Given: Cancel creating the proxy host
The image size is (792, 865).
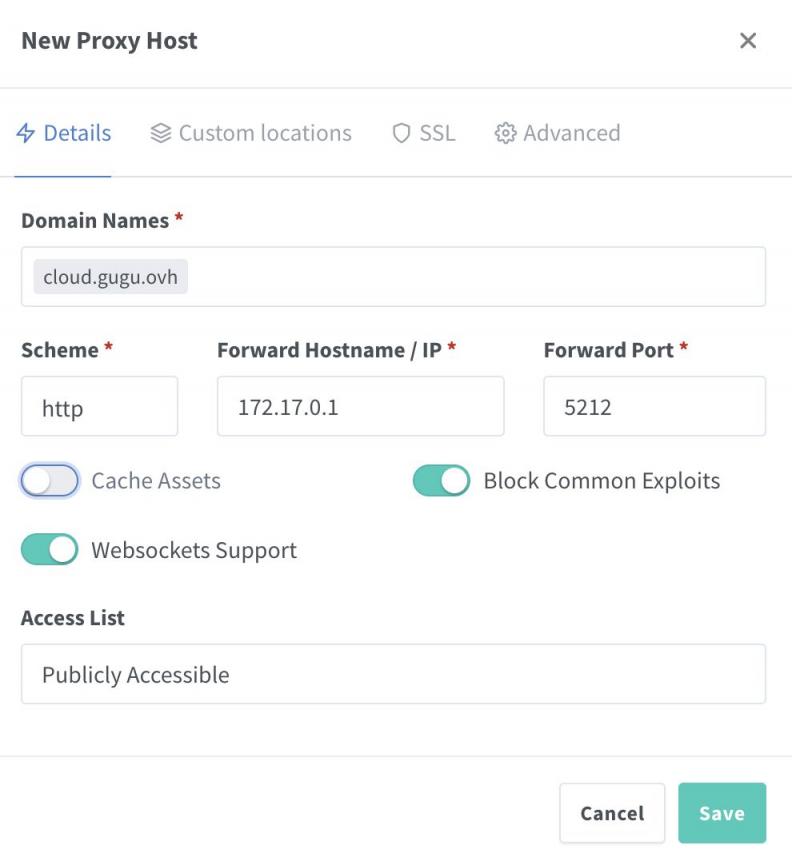Looking at the screenshot, I should pos(612,813).
